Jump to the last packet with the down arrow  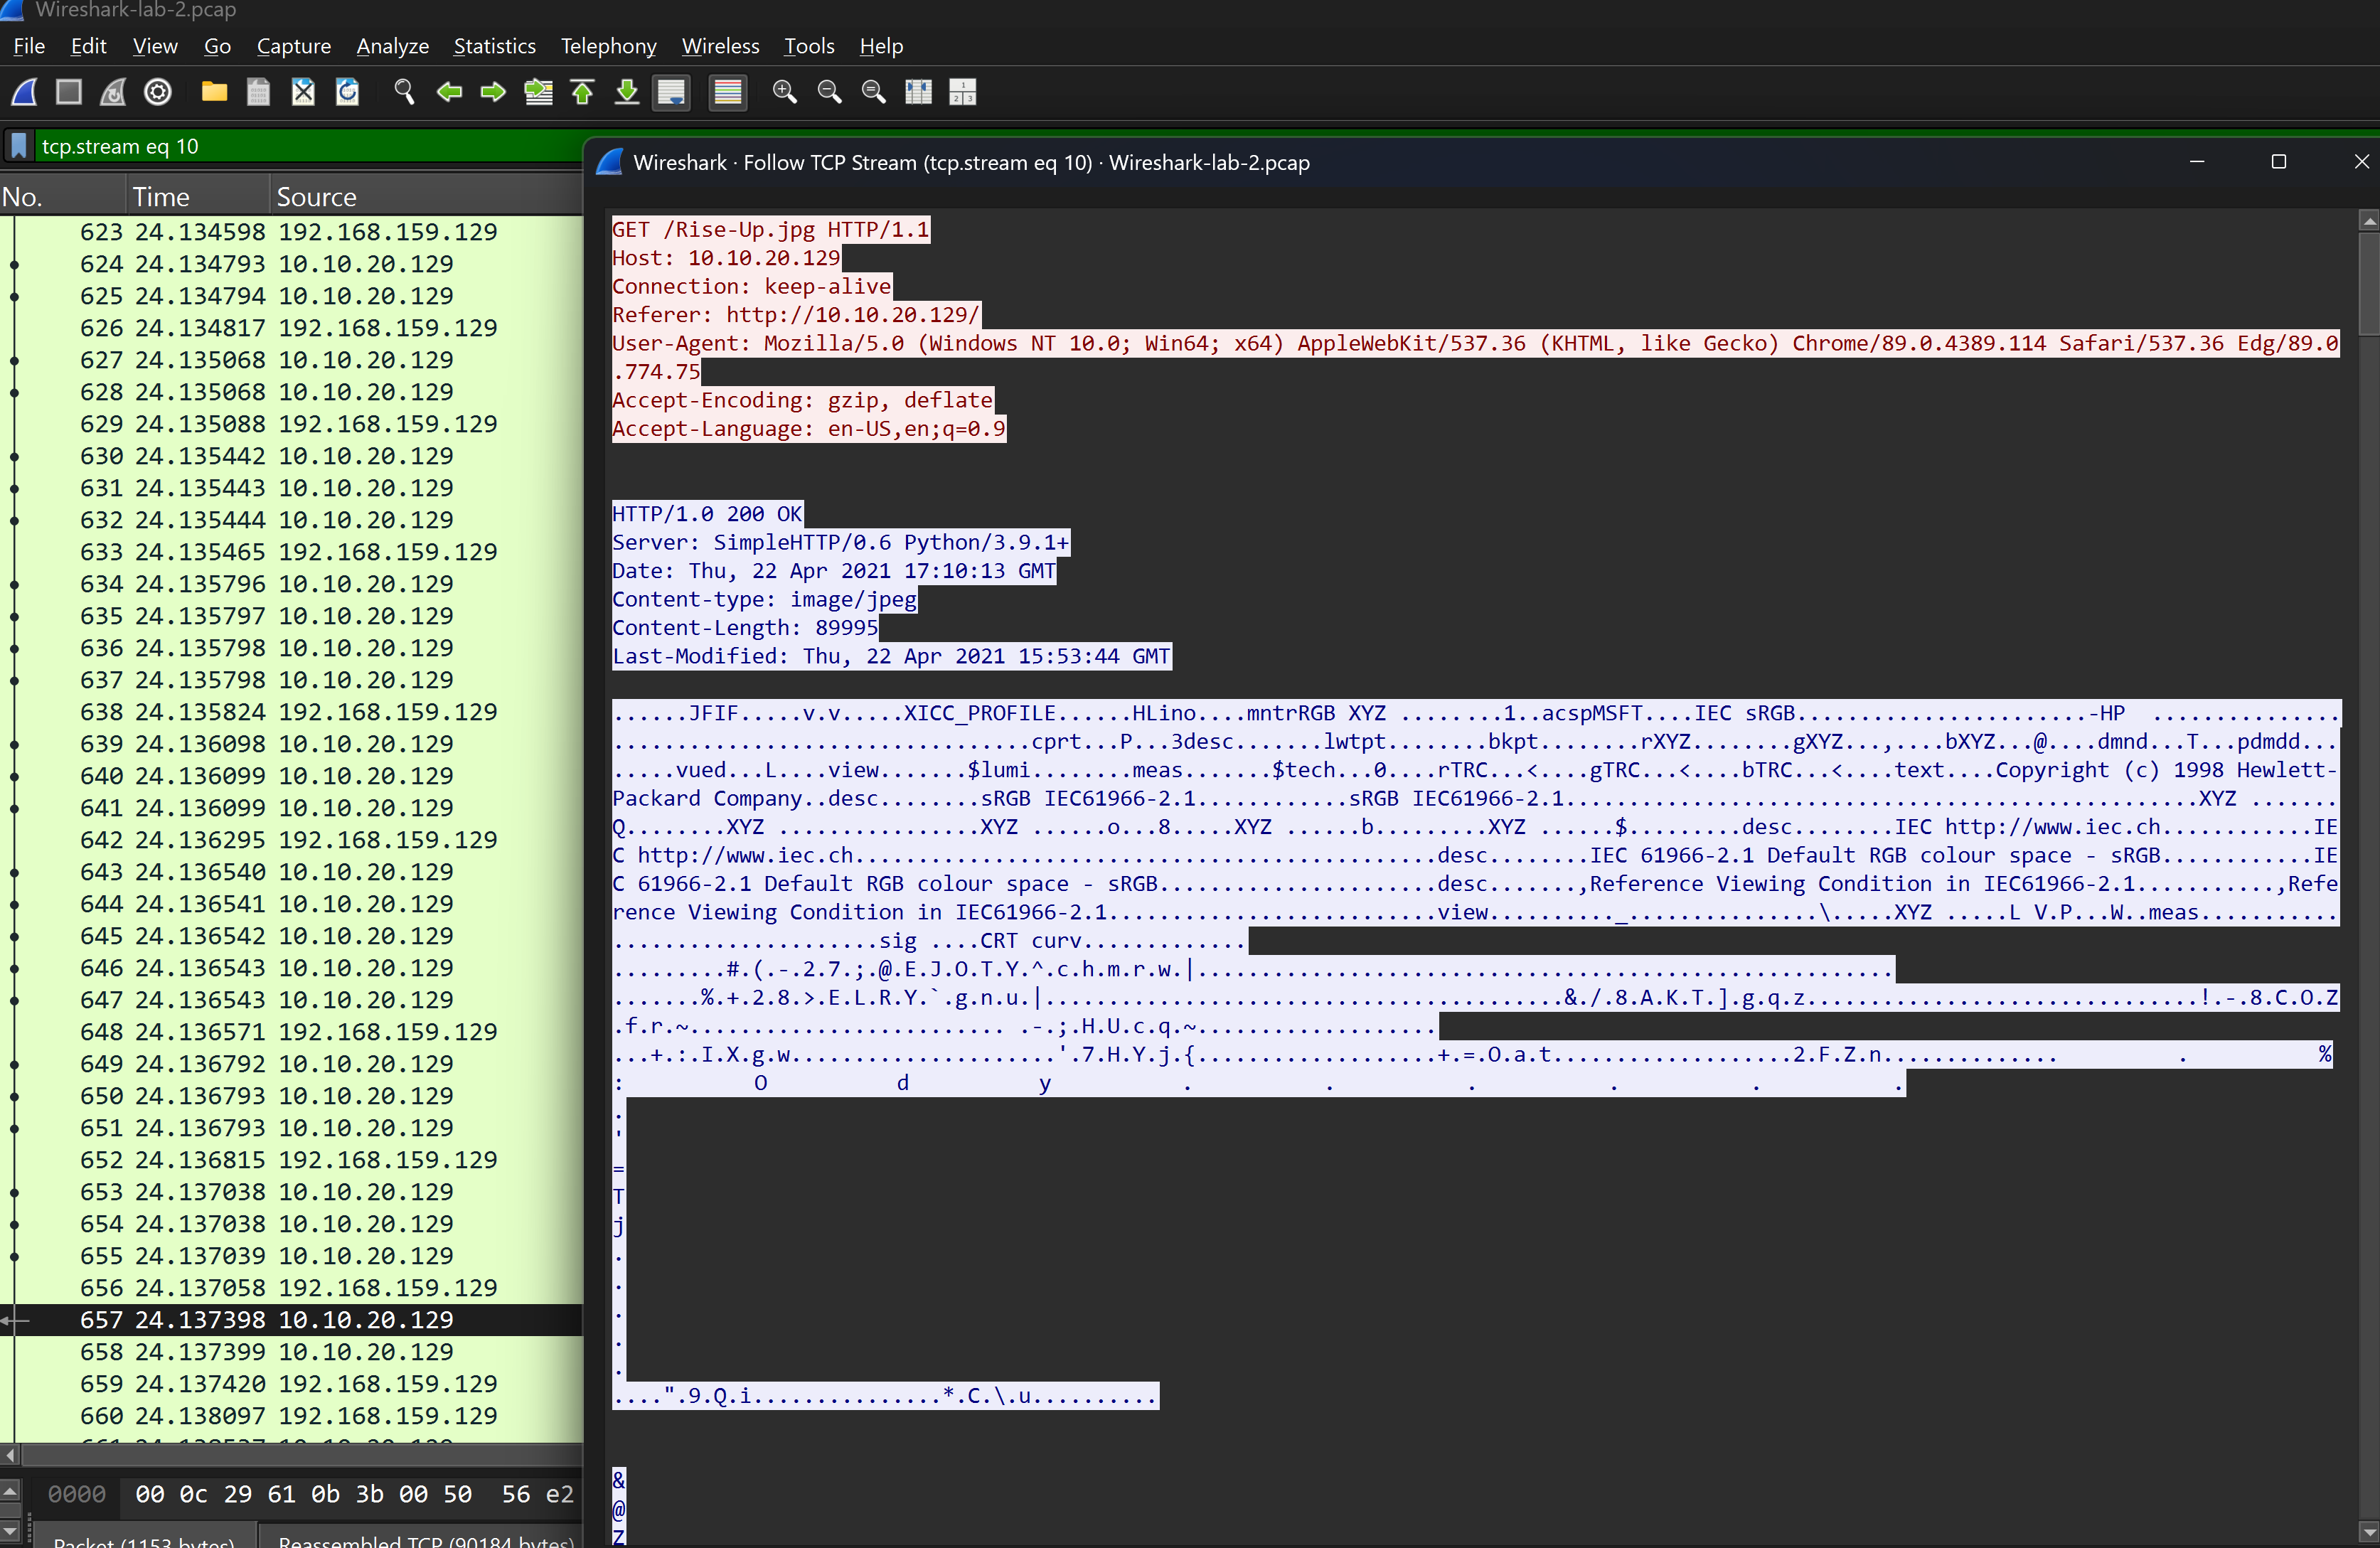tap(626, 92)
